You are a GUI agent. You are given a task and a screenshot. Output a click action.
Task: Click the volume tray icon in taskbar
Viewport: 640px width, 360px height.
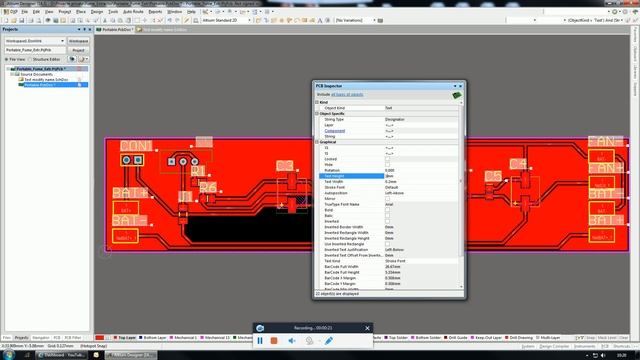coord(603,356)
